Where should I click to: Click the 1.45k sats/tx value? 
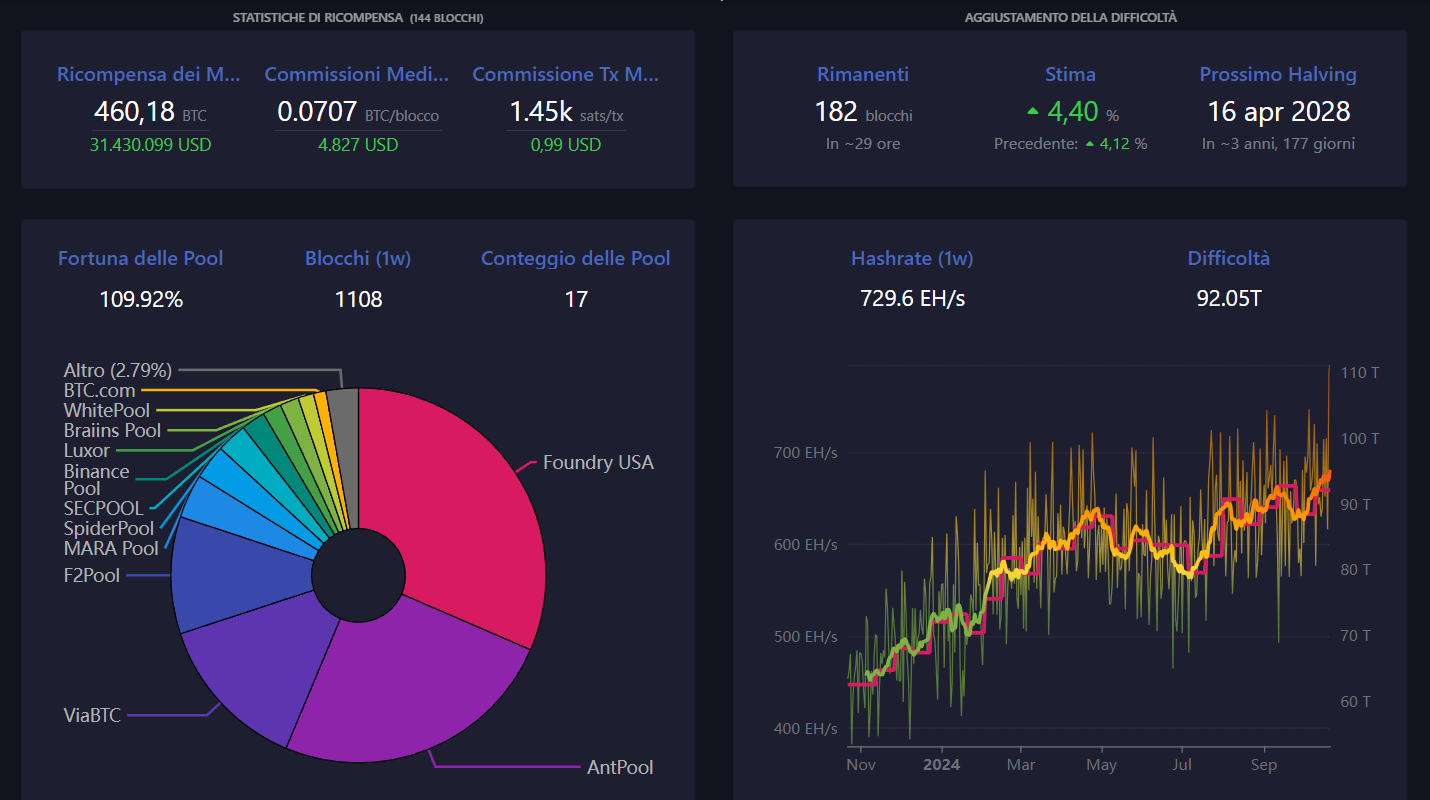pos(566,112)
